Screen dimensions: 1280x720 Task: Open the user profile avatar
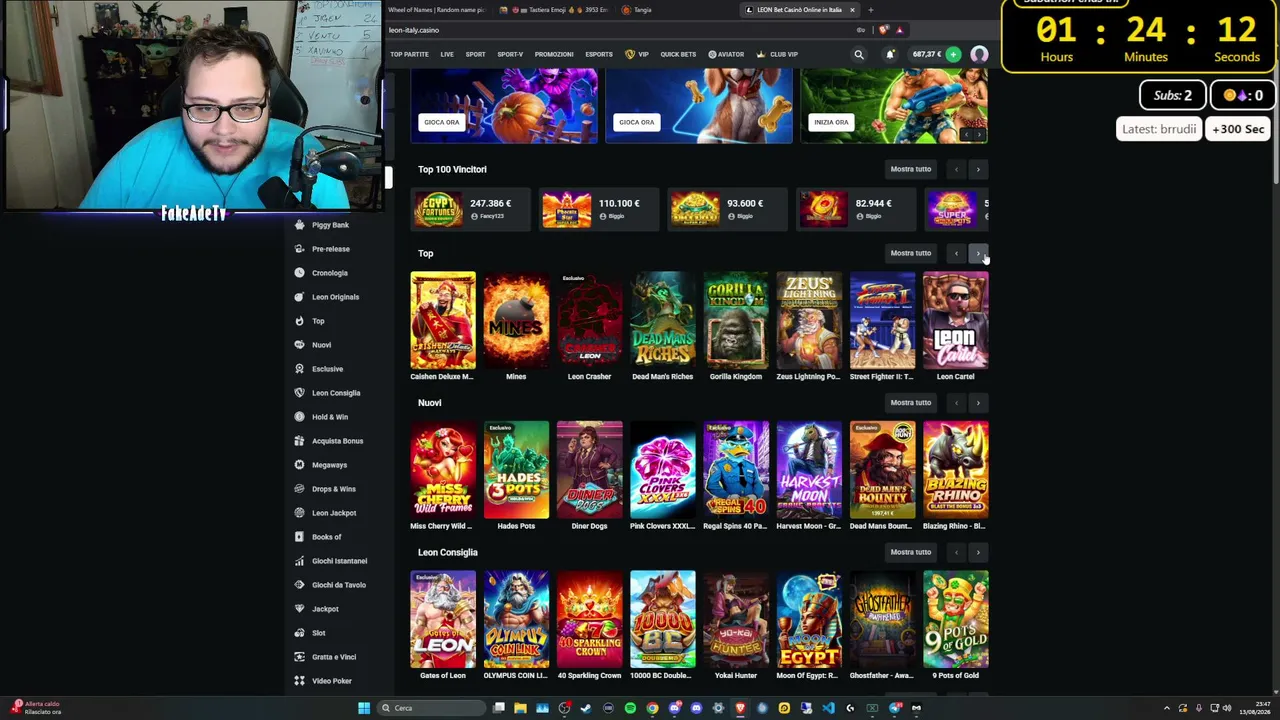click(979, 54)
